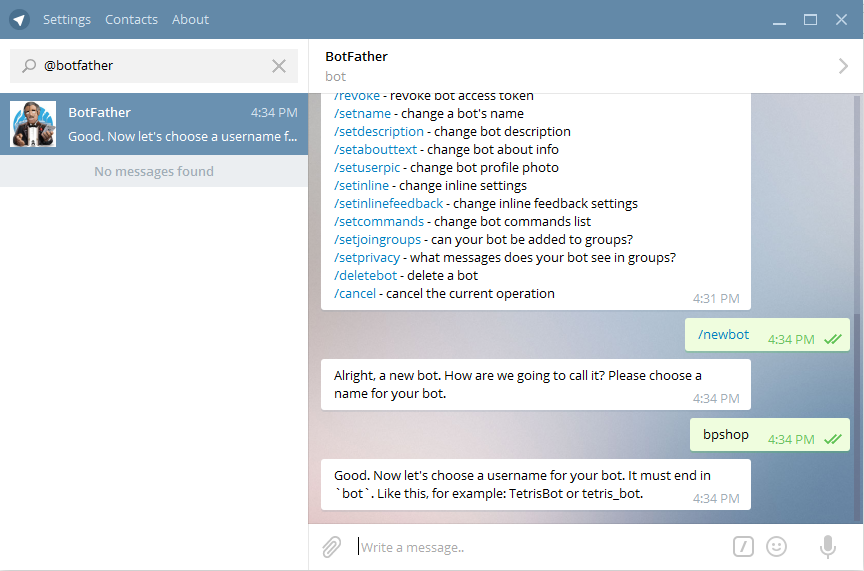Click the 'No messages found' label

pos(154,171)
